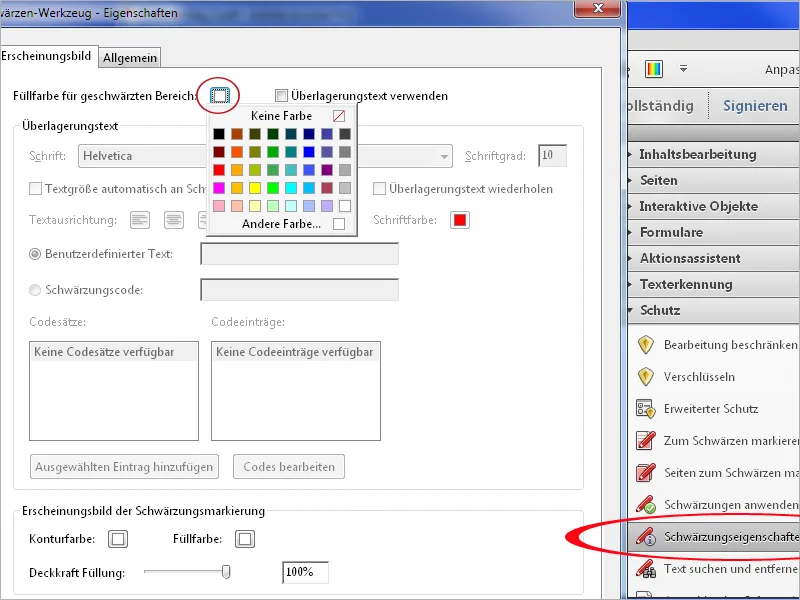Image resolution: width=800 pixels, height=600 pixels.
Task: Click the Schwärzungseigenschaften icon
Action: (x=645, y=536)
